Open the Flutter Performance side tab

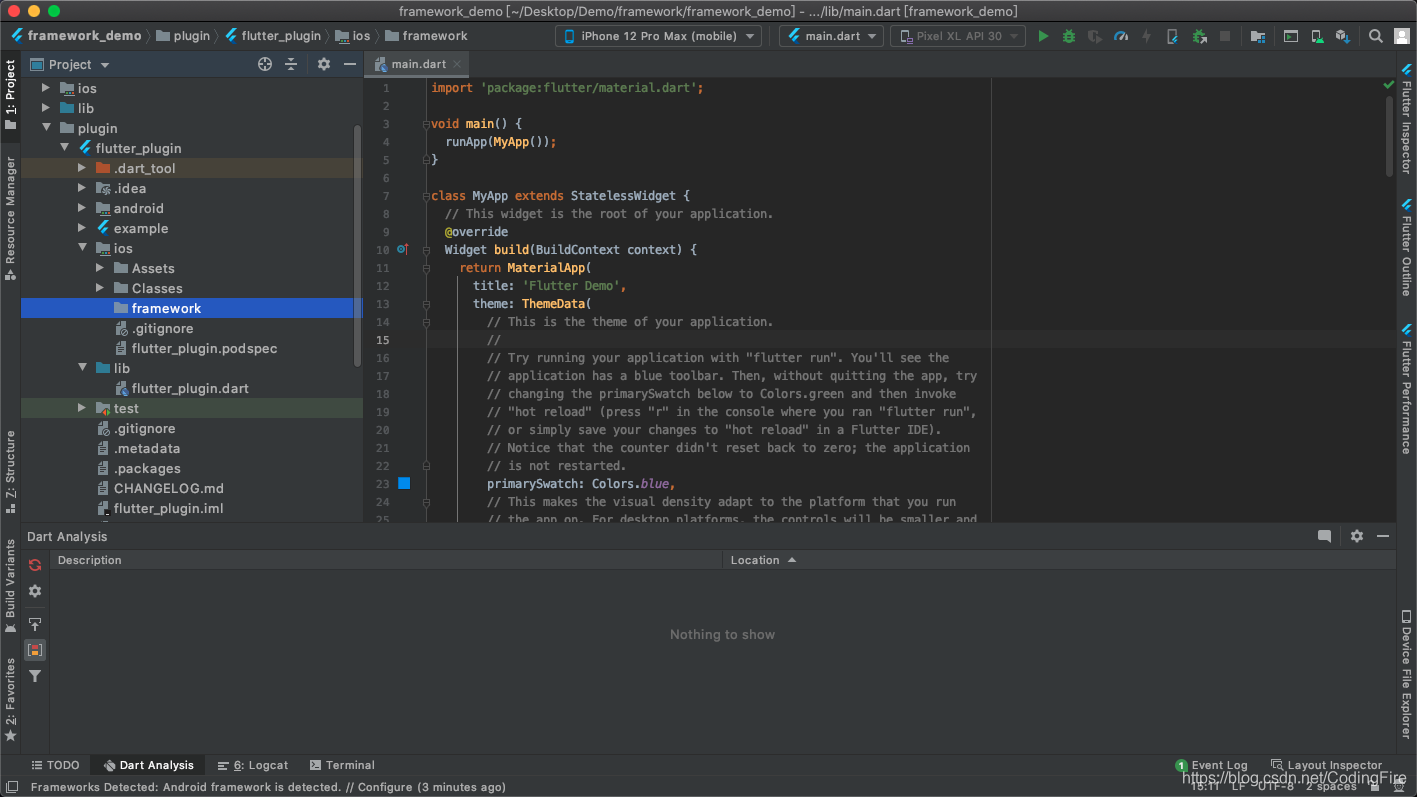1406,389
